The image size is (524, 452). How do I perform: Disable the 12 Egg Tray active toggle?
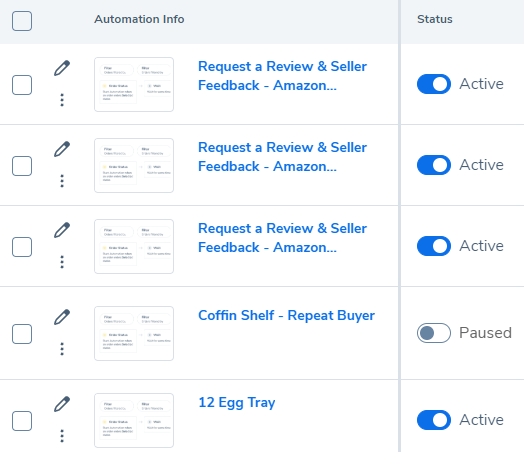point(434,420)
